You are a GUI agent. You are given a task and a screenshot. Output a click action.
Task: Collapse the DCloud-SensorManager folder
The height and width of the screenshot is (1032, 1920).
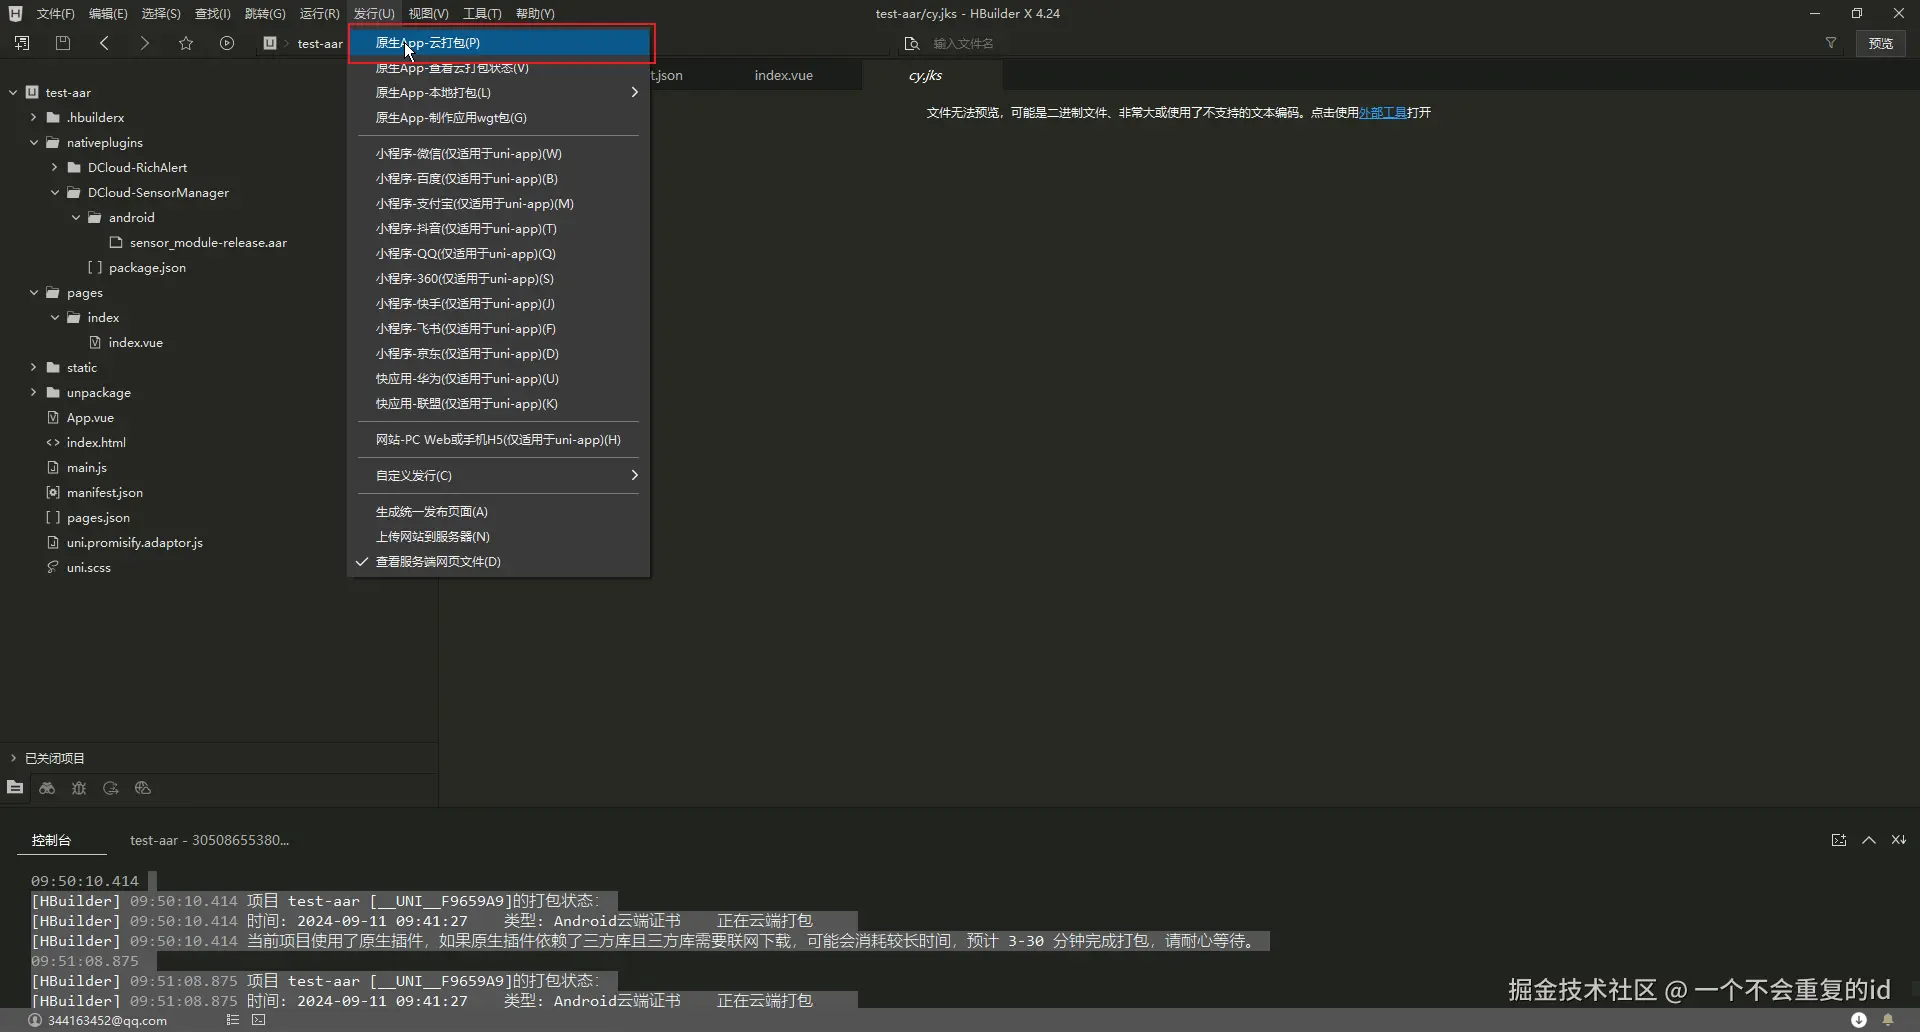(x=55, y=192)
